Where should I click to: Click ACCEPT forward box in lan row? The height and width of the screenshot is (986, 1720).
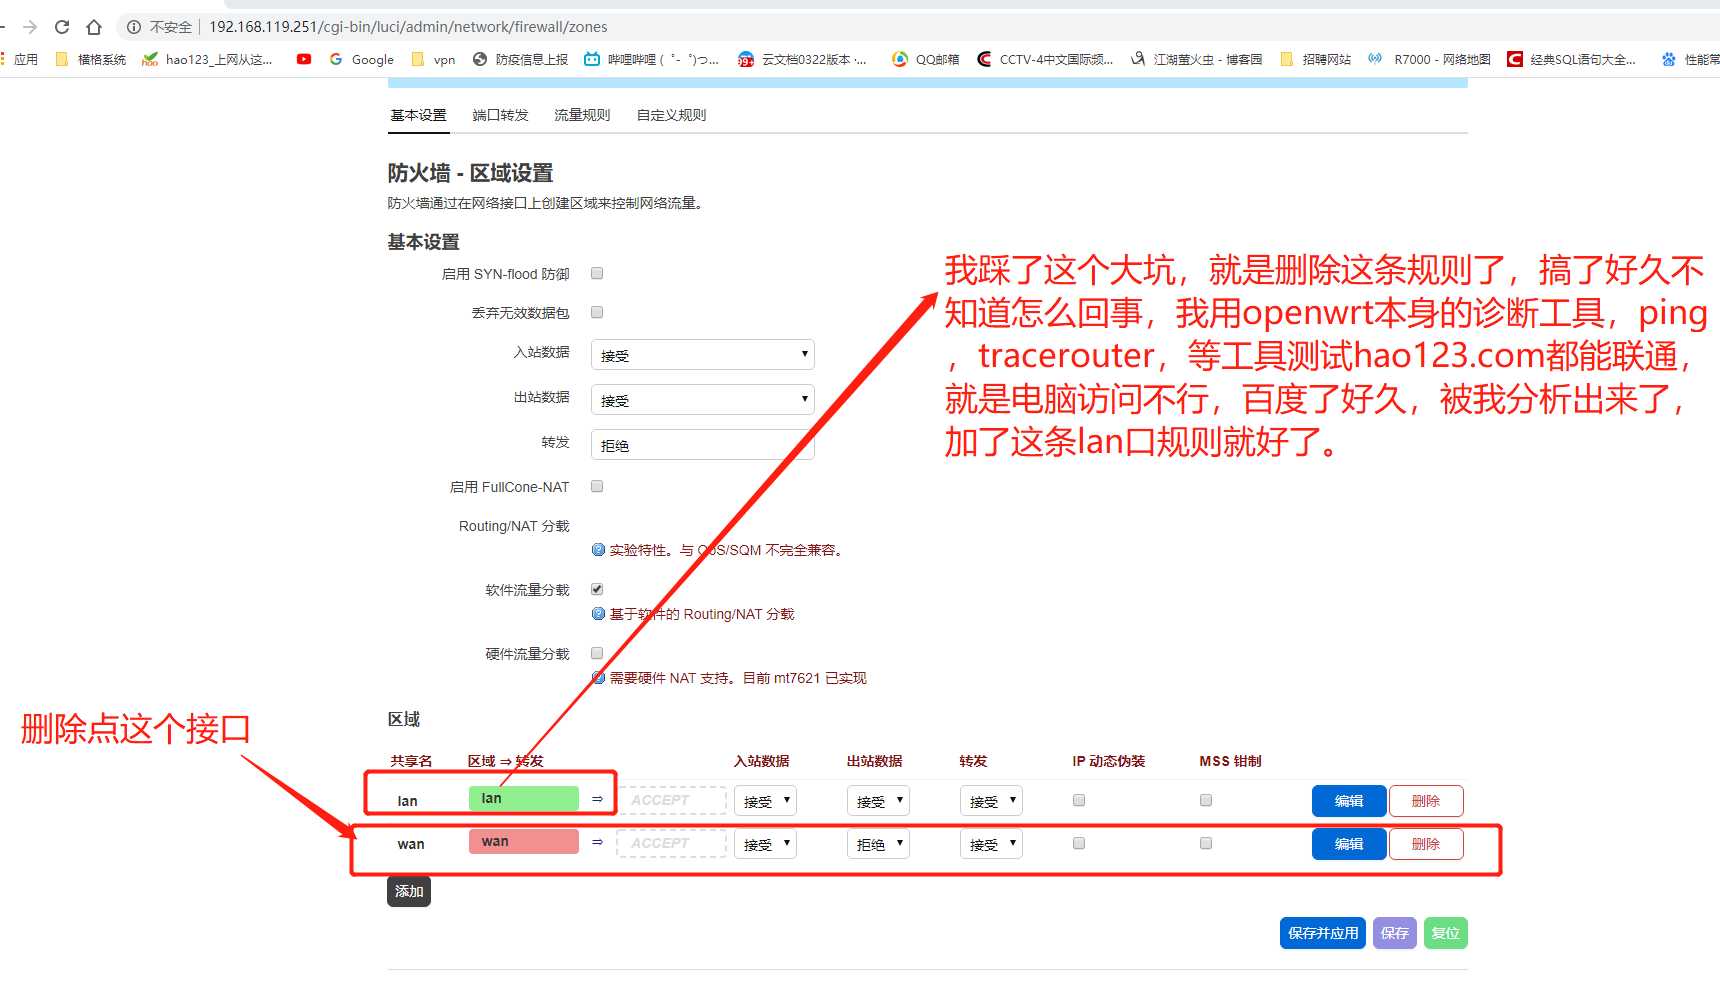[672, 800]
